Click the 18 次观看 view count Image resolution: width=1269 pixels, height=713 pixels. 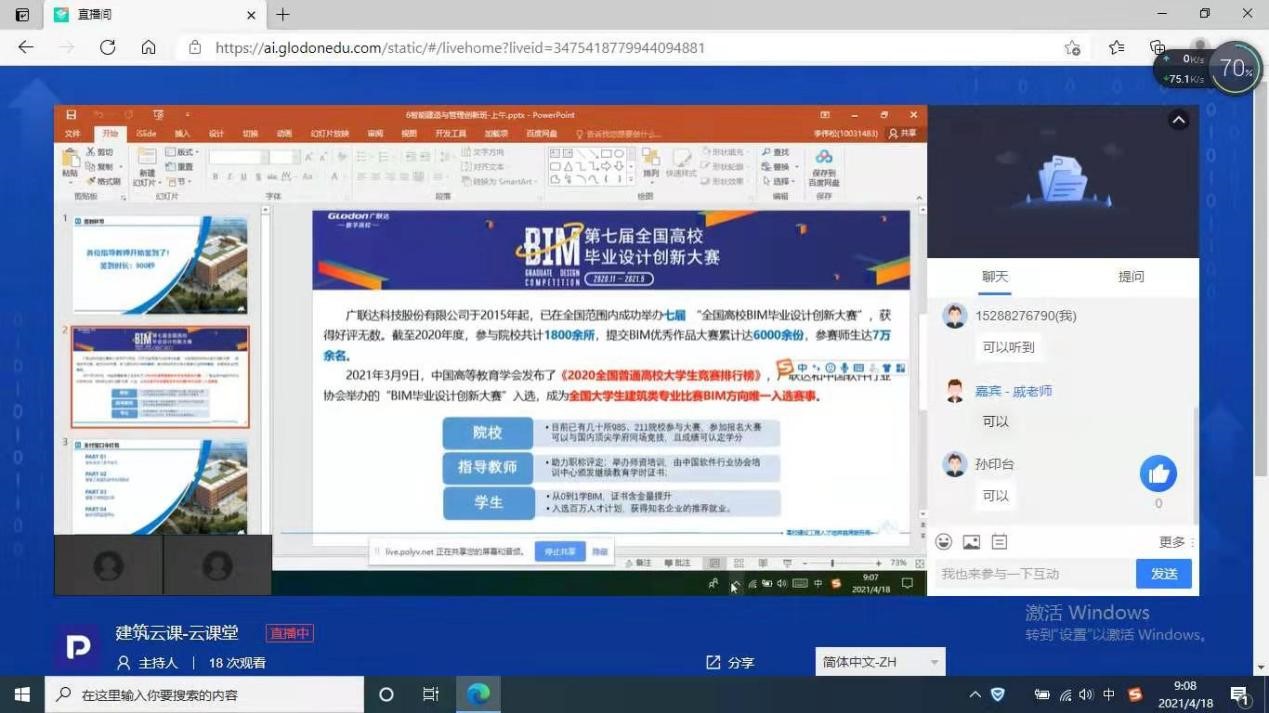point(237,662)
